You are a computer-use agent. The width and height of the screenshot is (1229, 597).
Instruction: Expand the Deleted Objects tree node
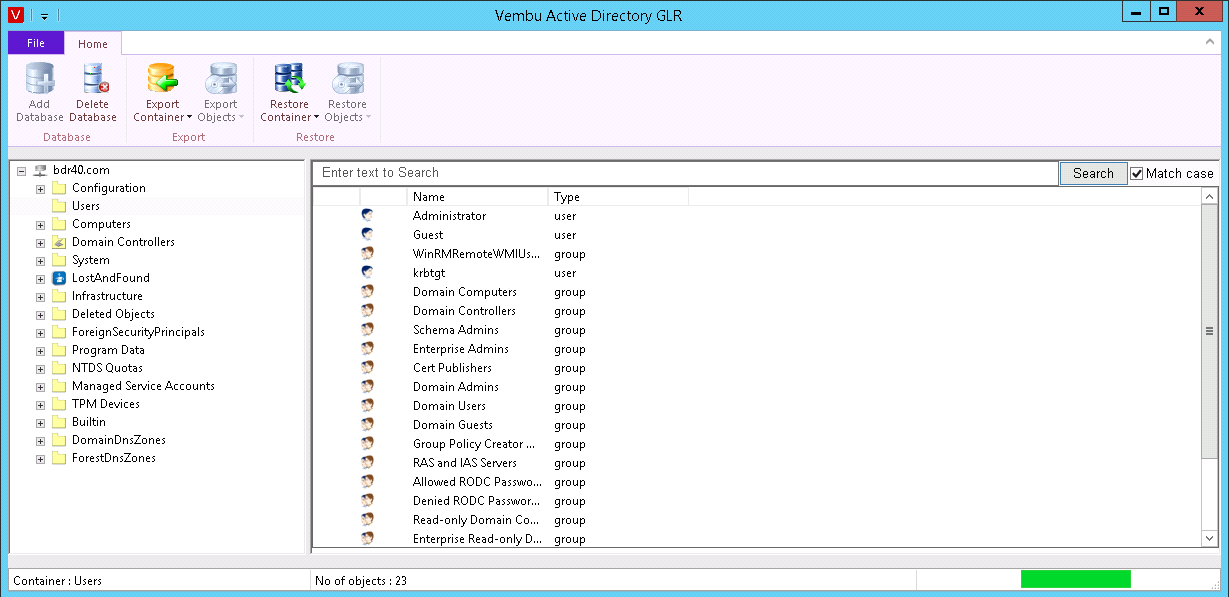click(x=40, y=314)
